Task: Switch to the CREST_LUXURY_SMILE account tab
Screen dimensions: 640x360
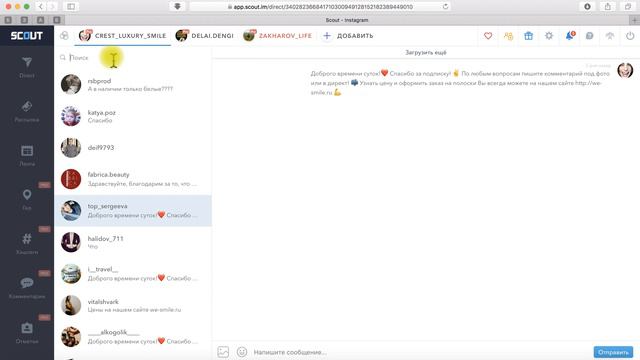Action: pos(122,36)
